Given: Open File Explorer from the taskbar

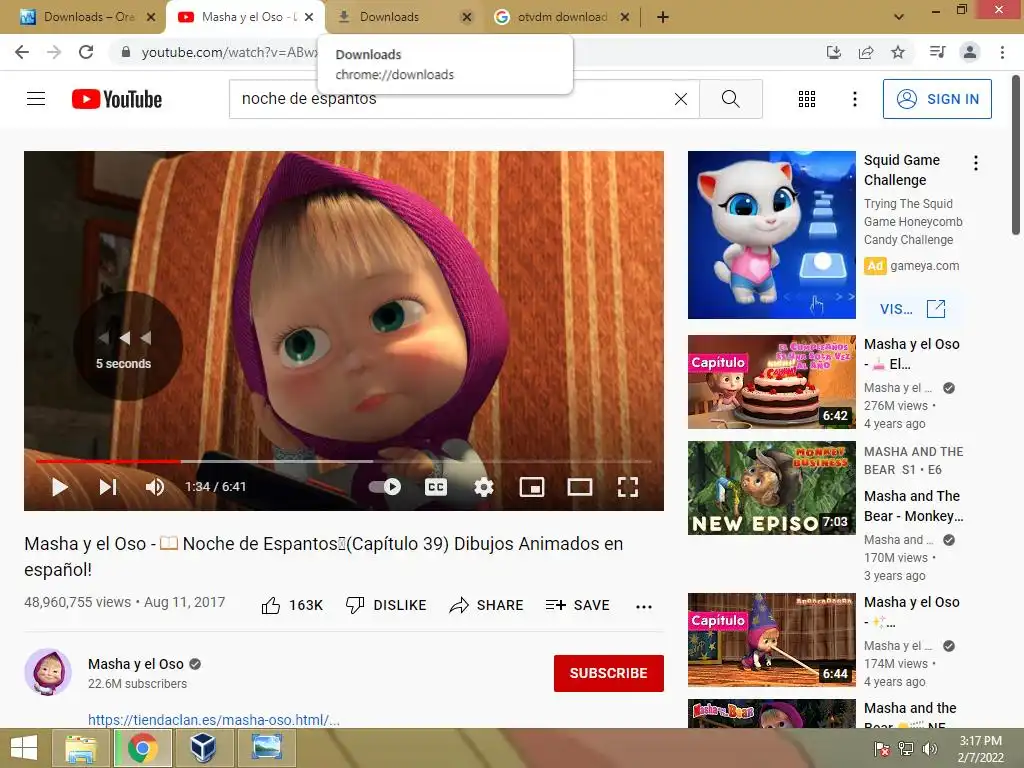Looking at the screenshot, I should point(80,748).
